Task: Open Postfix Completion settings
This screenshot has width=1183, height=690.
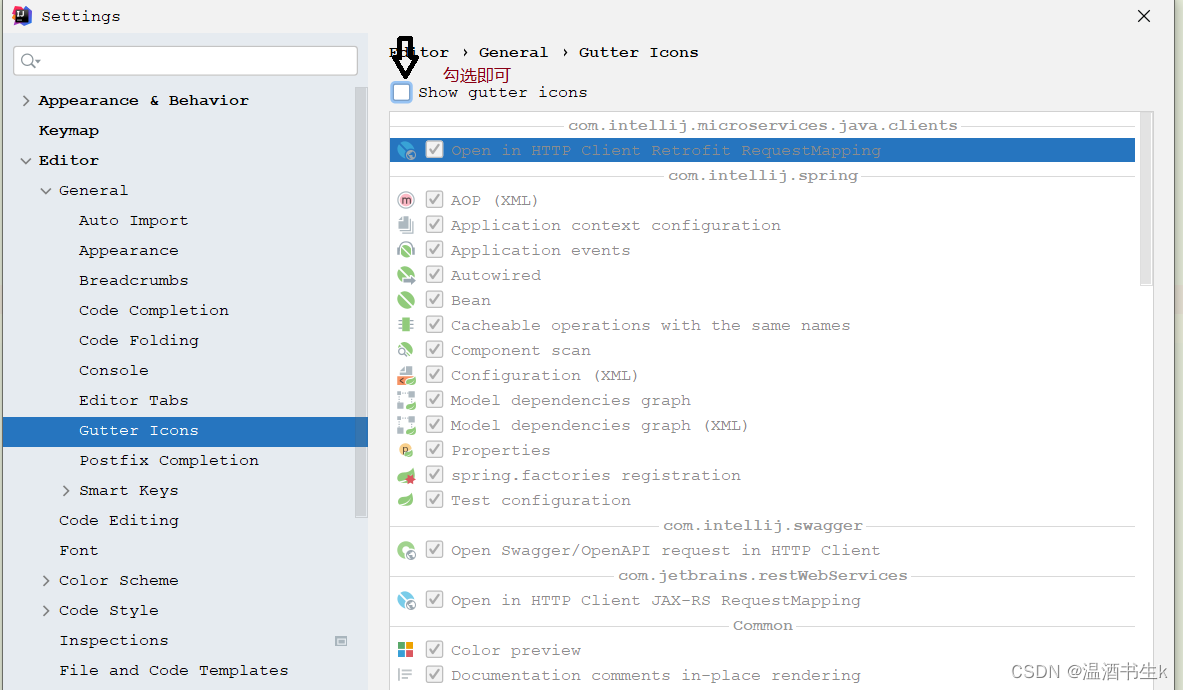Action: [x=169, y=461]
